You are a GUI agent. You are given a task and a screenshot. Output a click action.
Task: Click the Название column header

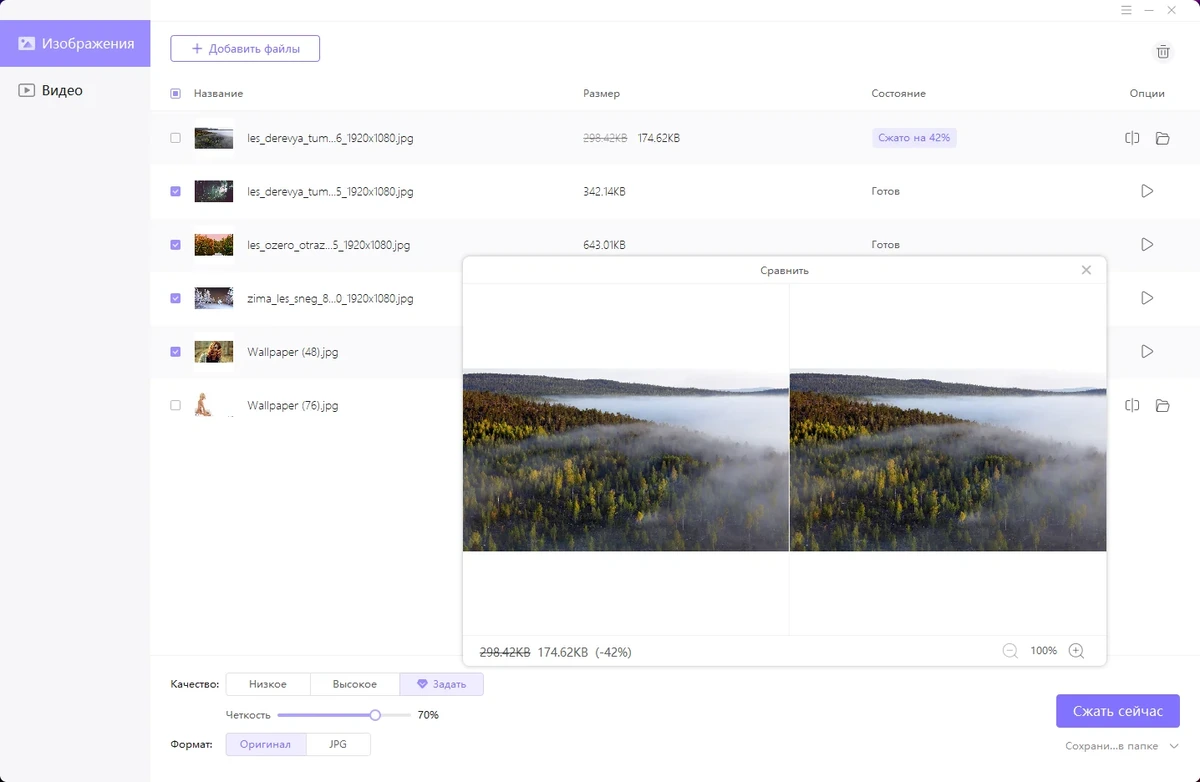click(218, 93)
